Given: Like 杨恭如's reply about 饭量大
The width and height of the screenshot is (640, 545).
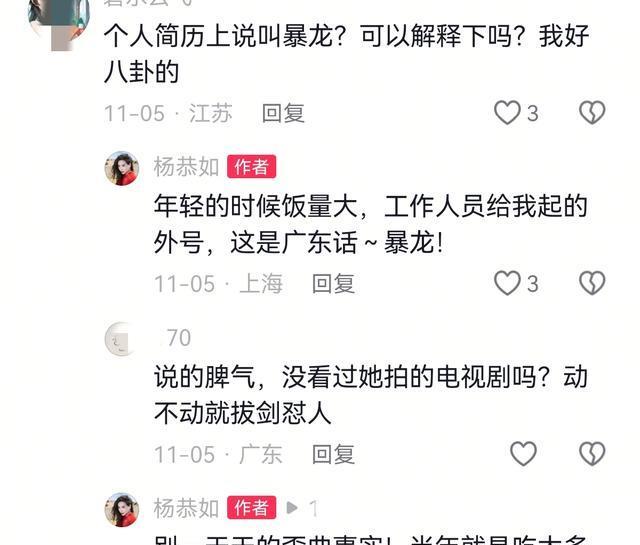Looking at the screenshot, I should click(507, 283).
